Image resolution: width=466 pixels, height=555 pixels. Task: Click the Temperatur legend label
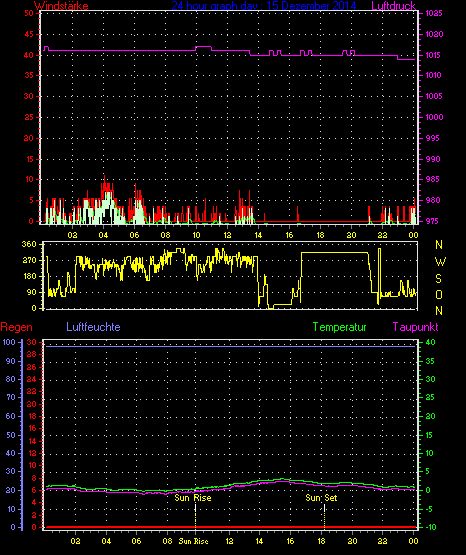pos(340,327)
